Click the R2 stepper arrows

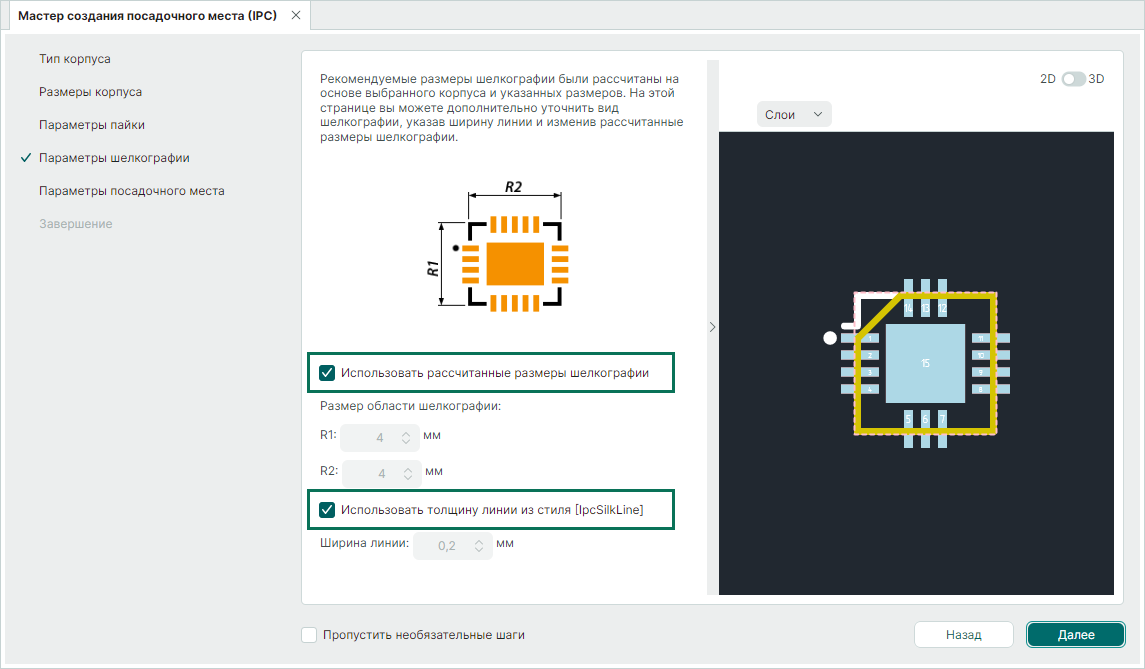pyautogui.click(x=408, y=474)
